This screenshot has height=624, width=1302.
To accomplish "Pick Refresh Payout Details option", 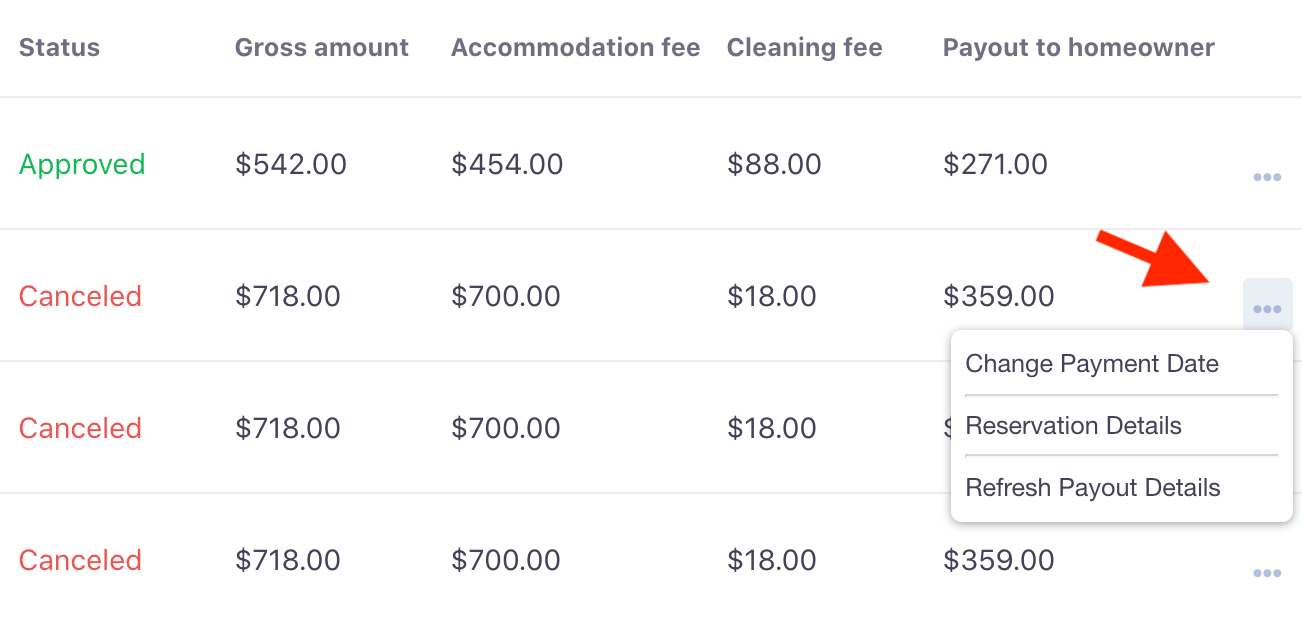I will pos(1093,488).
